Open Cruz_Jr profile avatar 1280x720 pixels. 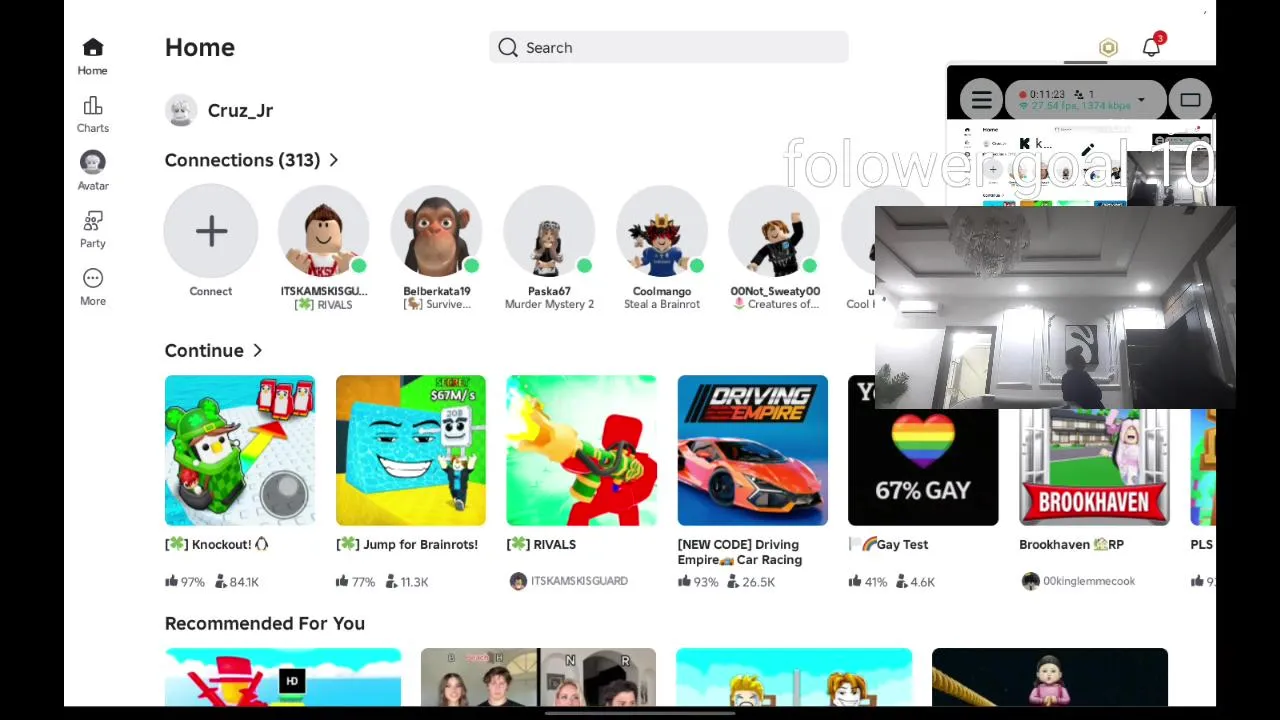(181, 110)
